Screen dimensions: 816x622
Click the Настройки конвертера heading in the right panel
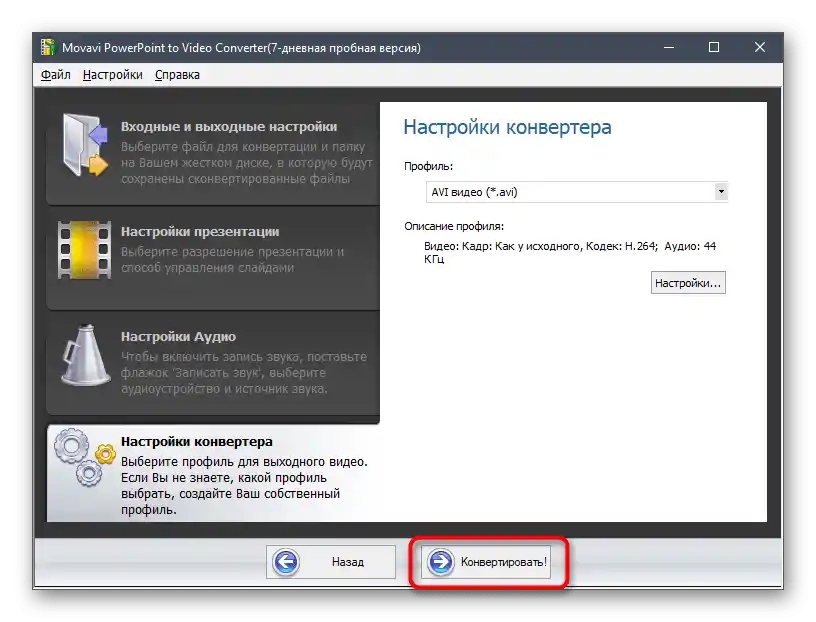(x=507, y=128)
